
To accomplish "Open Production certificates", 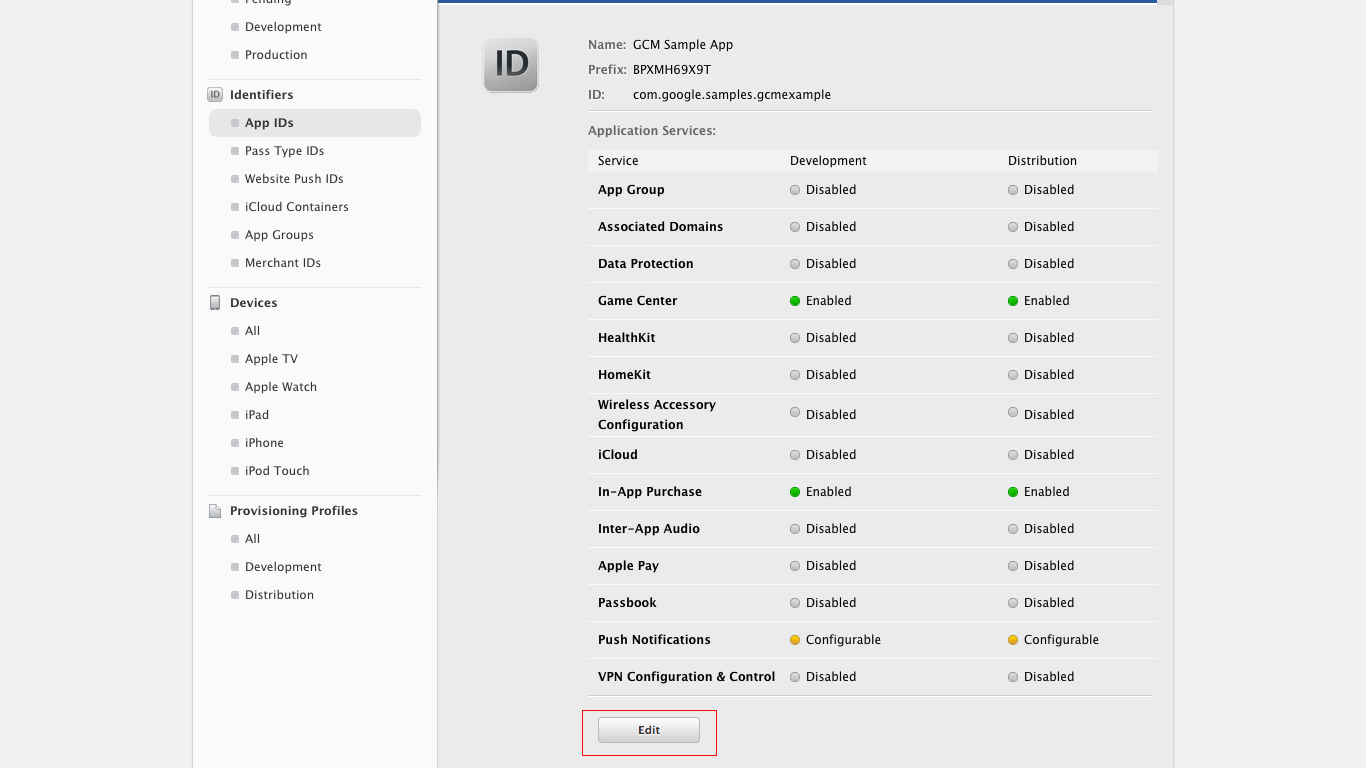I will tap(276, 55).
